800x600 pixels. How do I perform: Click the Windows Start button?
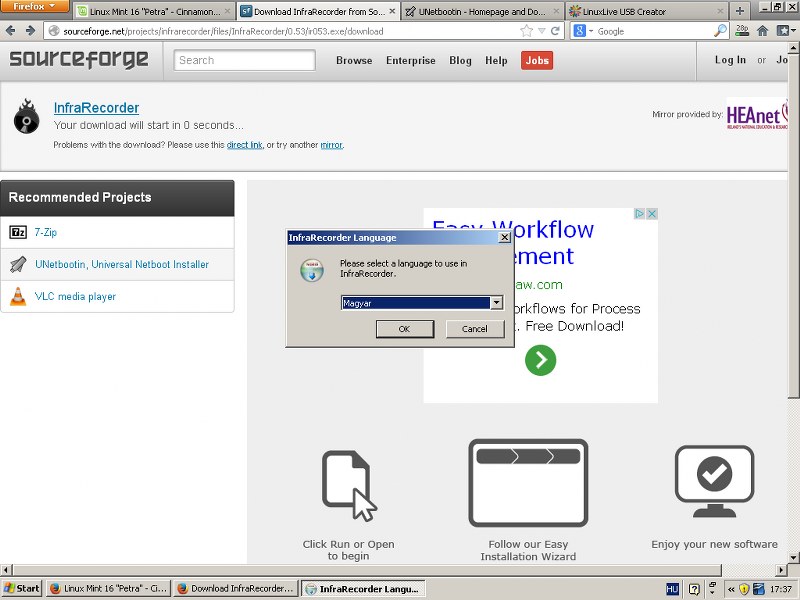pos(21,589)
